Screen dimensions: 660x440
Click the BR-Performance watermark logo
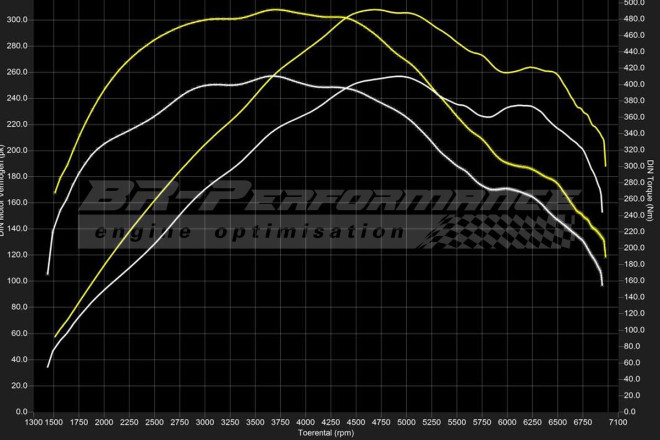click(330, 198)
